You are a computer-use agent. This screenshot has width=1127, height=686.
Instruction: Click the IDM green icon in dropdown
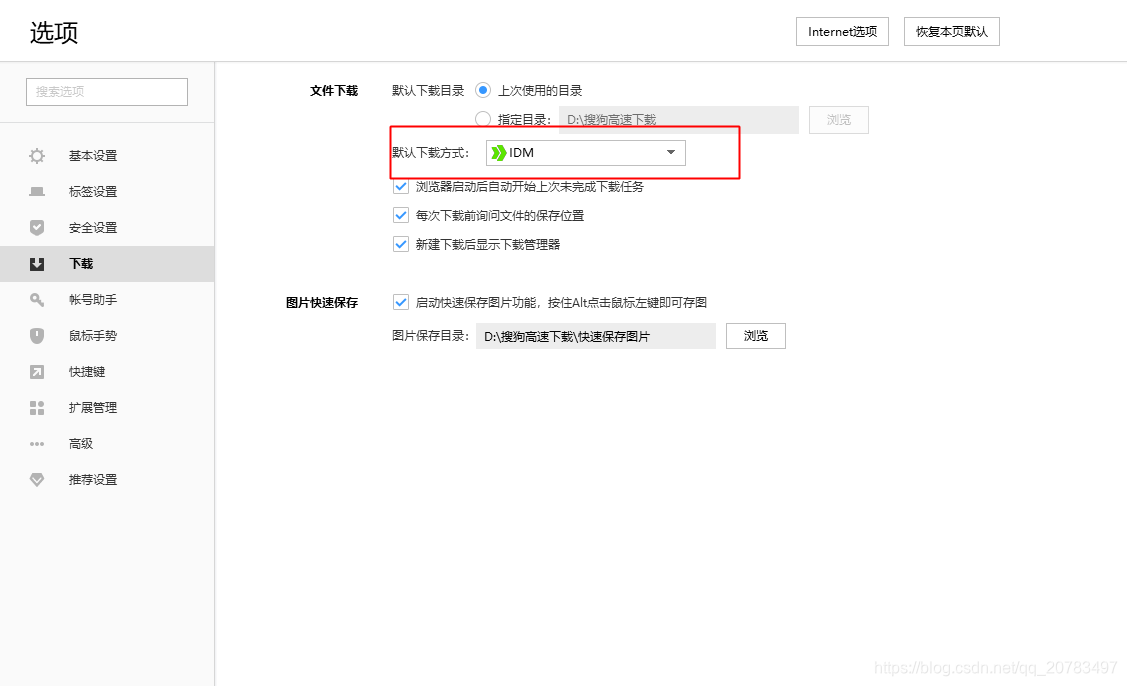[x=497, y=152]
